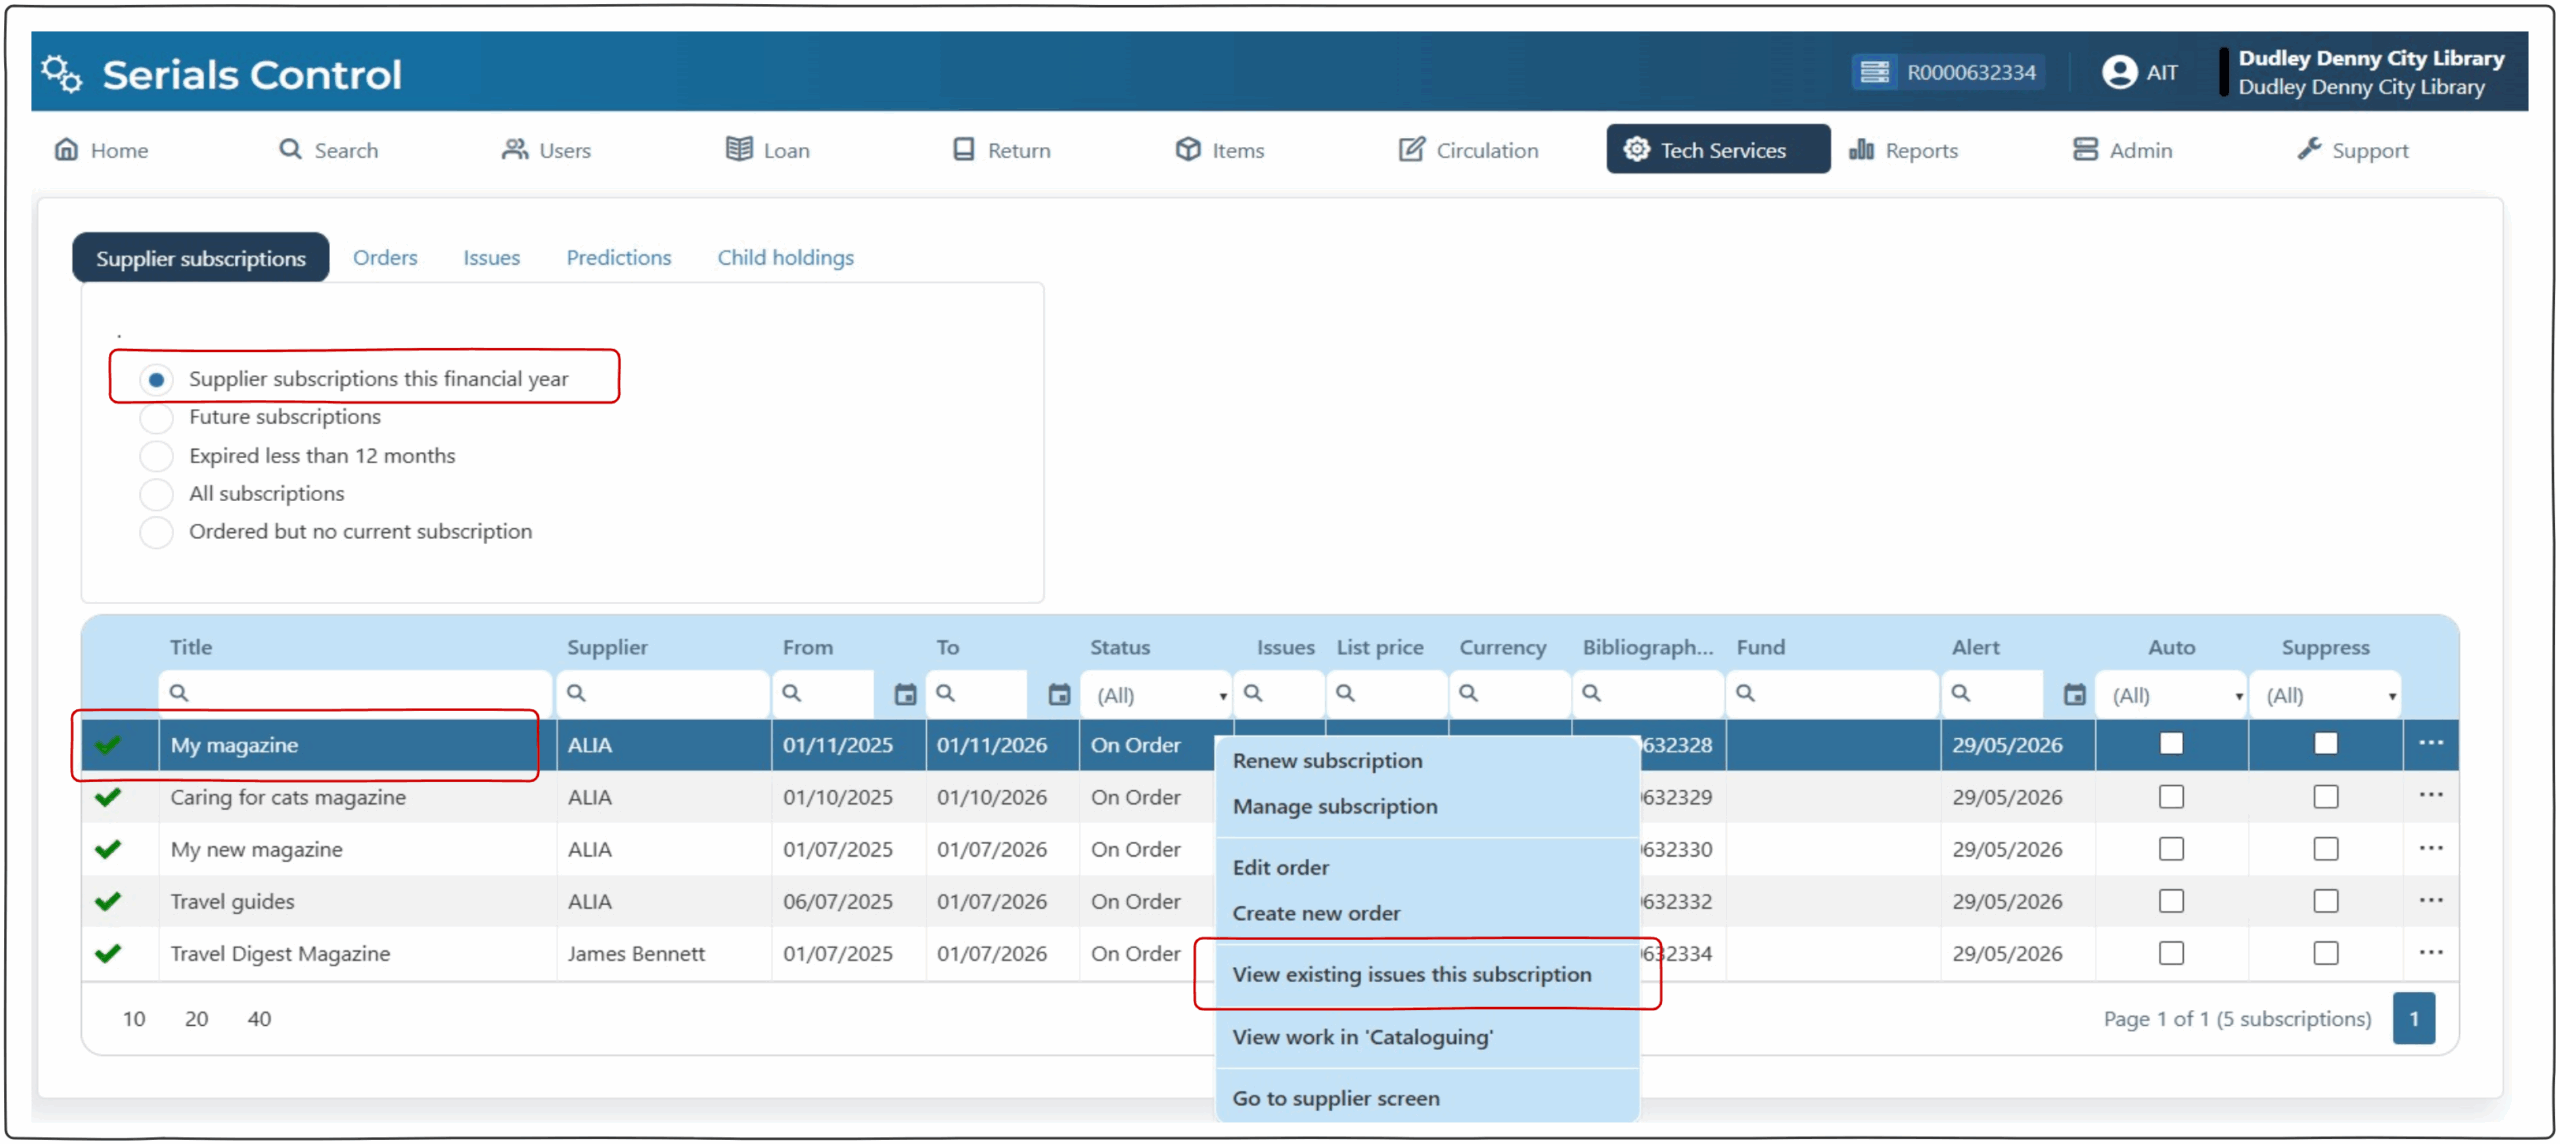Check Auto box for Caring for cats magazine
The width and height of the screenshot is (2560, 1144).
[2170, 797]
